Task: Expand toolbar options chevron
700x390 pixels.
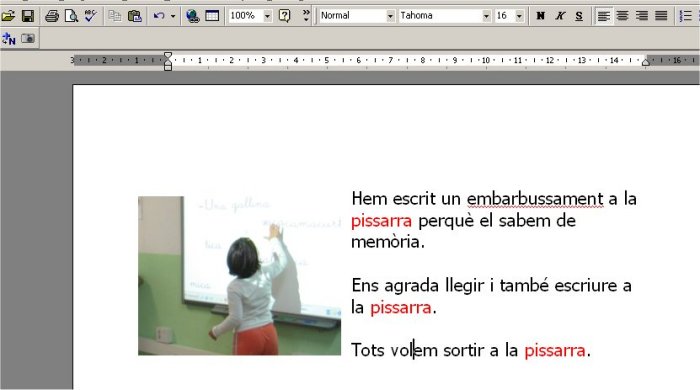Action: tap(306, 16)
